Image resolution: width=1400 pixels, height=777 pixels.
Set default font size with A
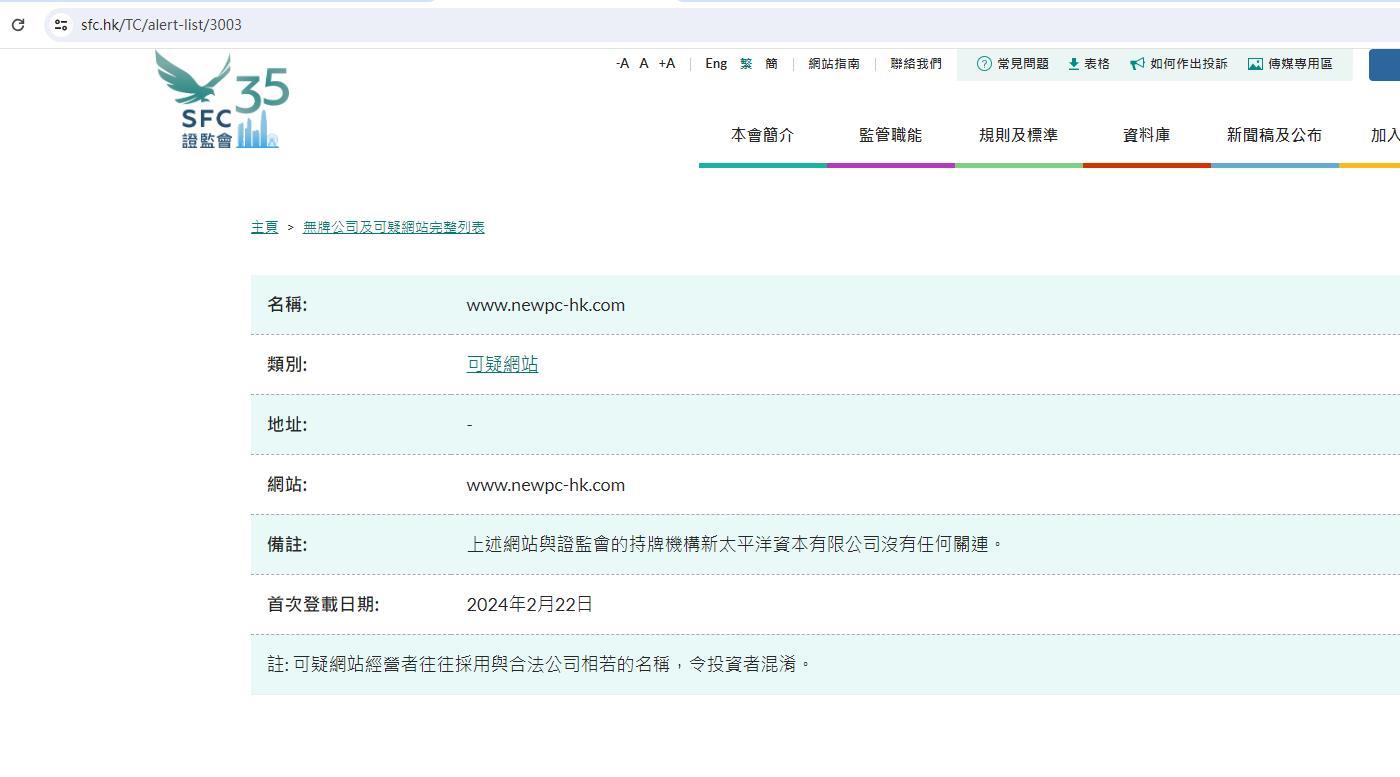point(644,64)
